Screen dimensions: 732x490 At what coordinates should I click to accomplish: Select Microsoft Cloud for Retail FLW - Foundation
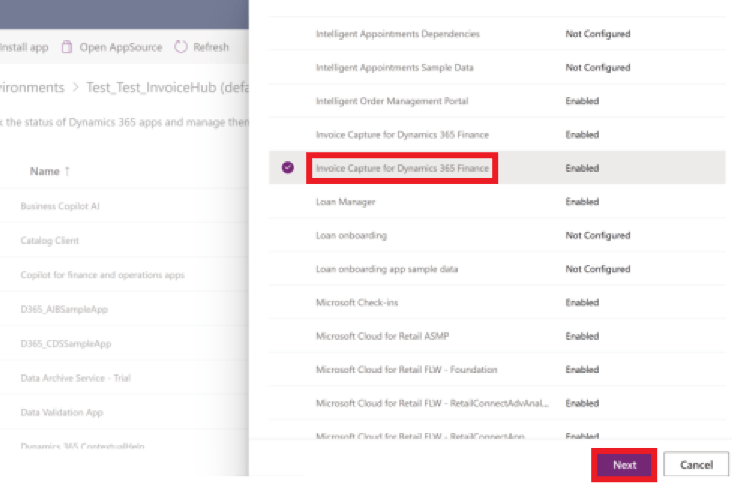click(406, 370)
